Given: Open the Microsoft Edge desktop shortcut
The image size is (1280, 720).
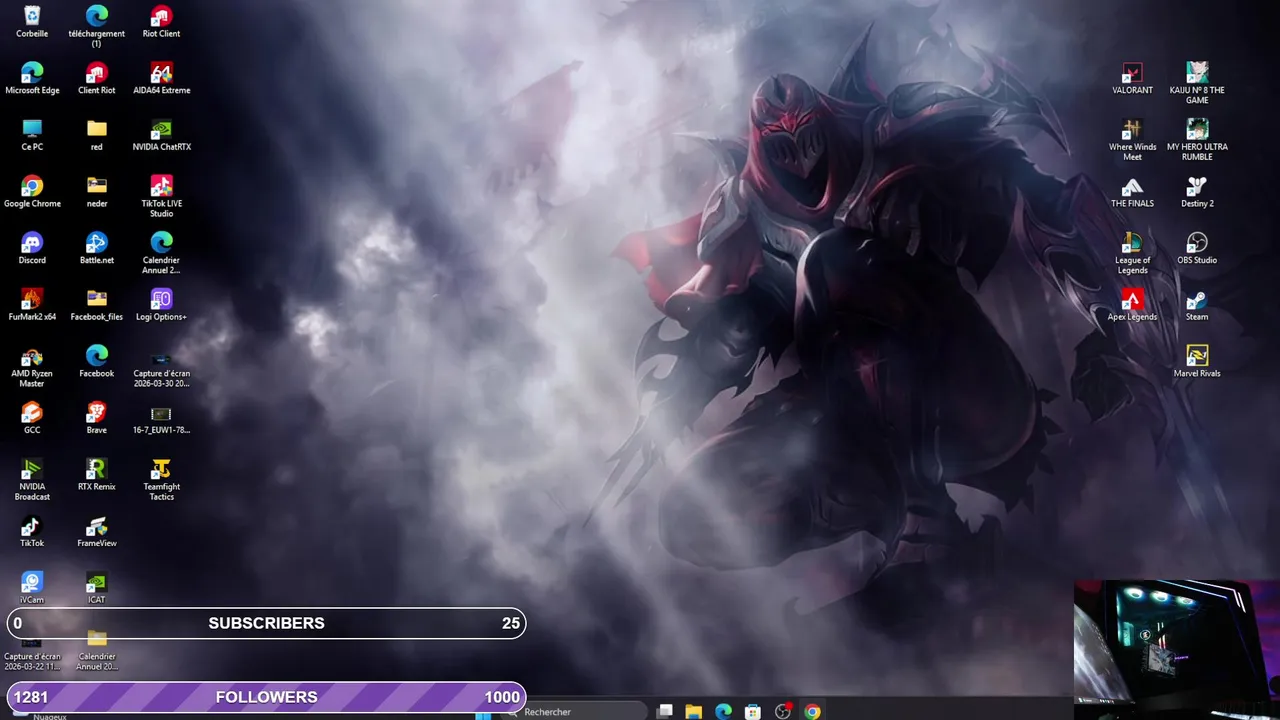Looking at the screenshot, I should (x=32, y=72).
